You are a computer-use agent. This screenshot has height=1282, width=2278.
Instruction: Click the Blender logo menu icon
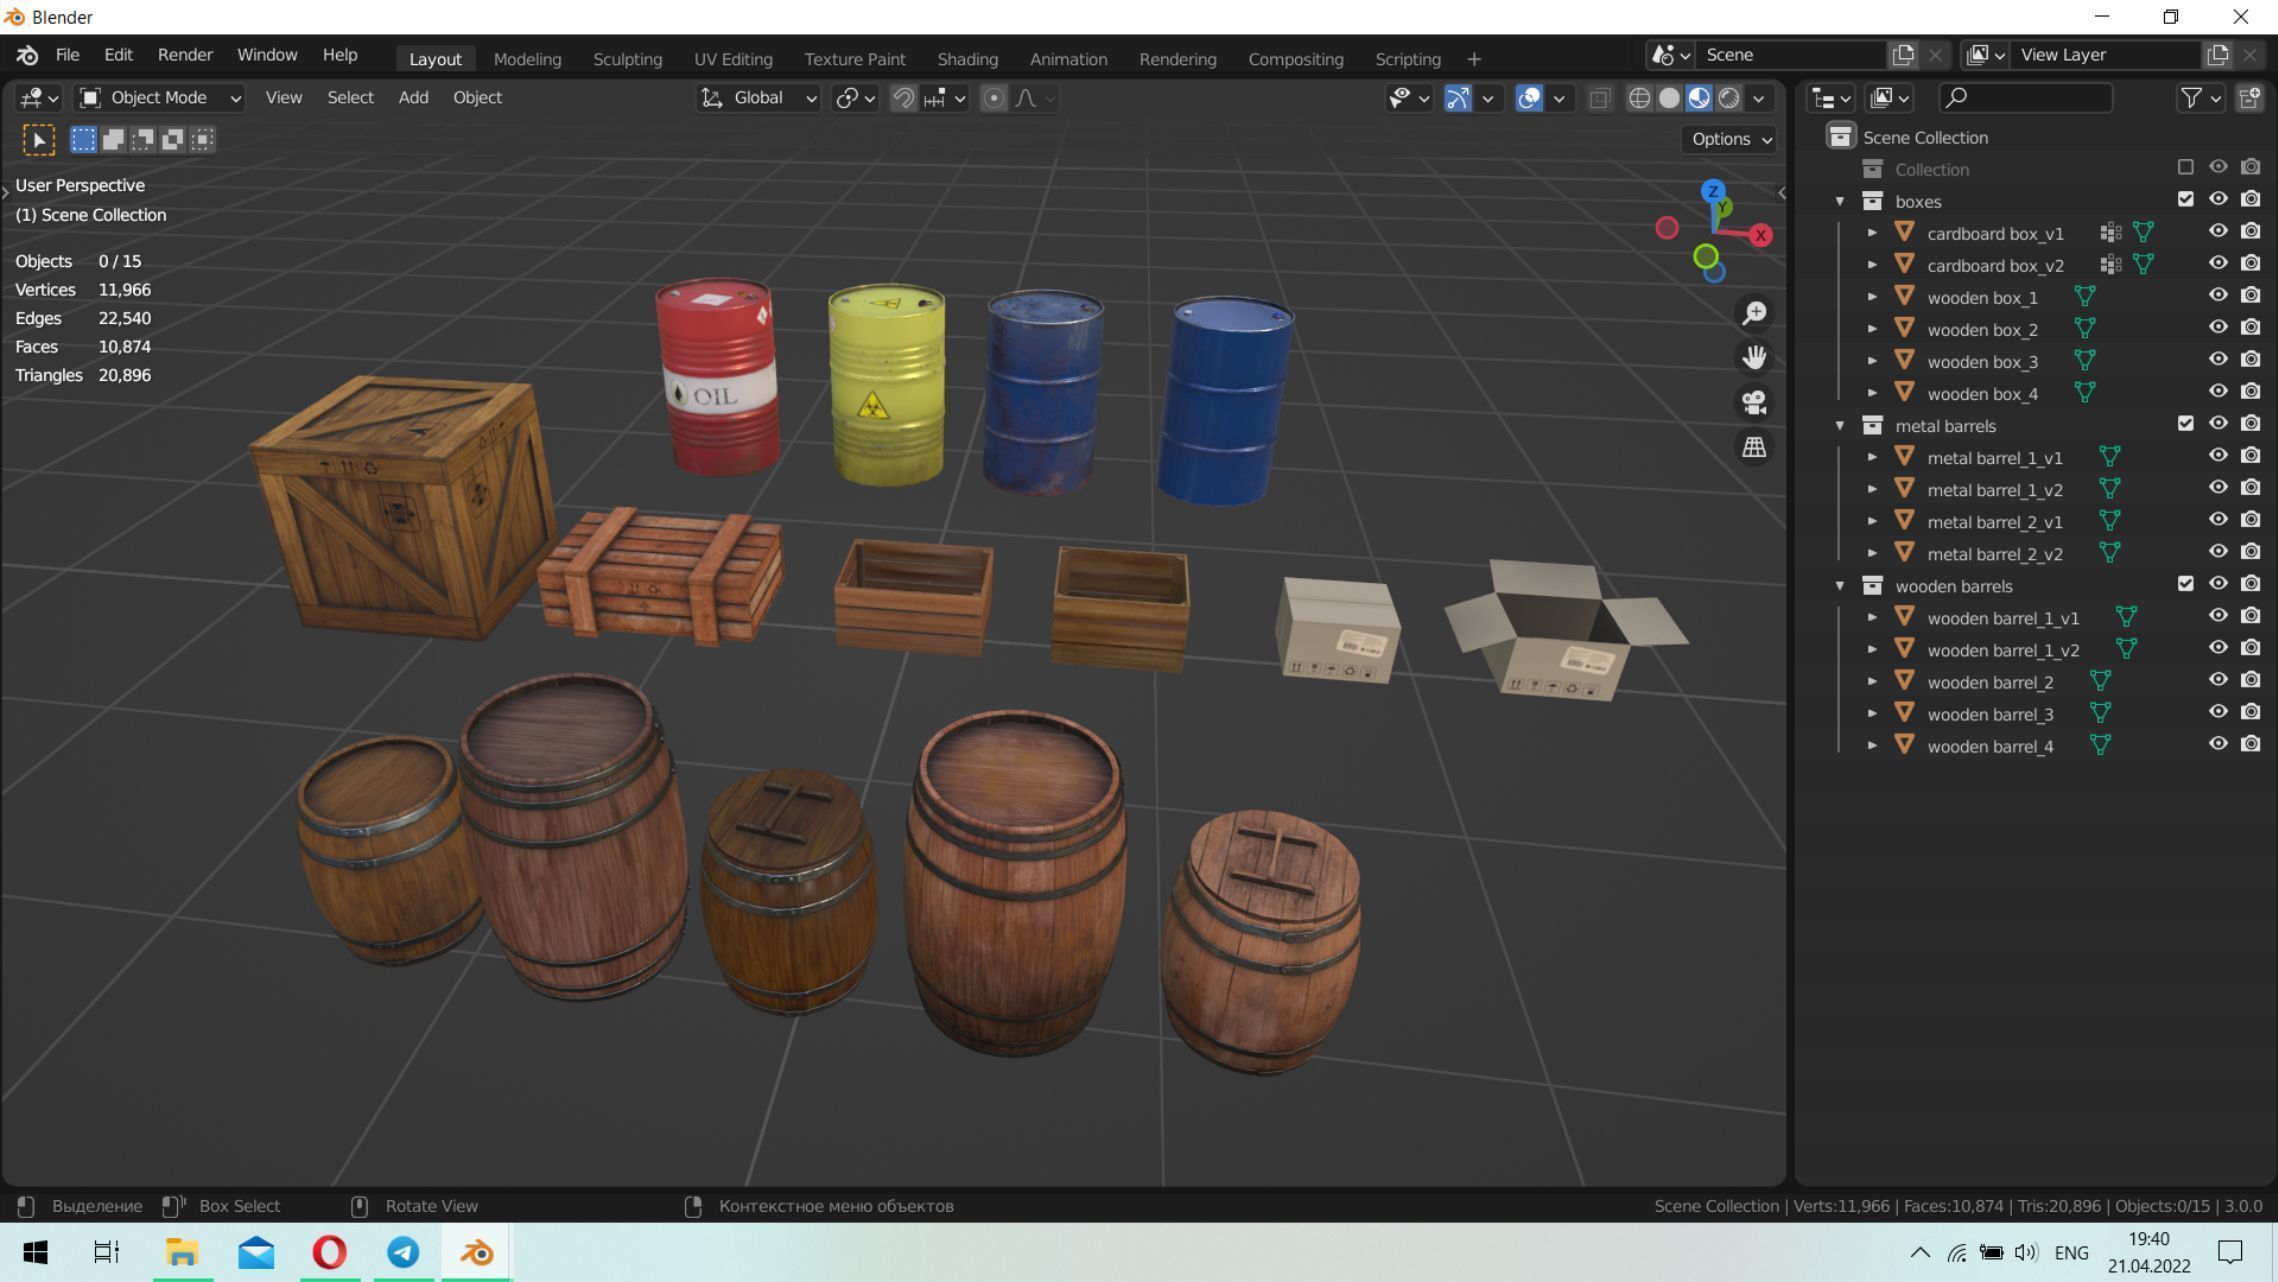(x=27, y=55)
